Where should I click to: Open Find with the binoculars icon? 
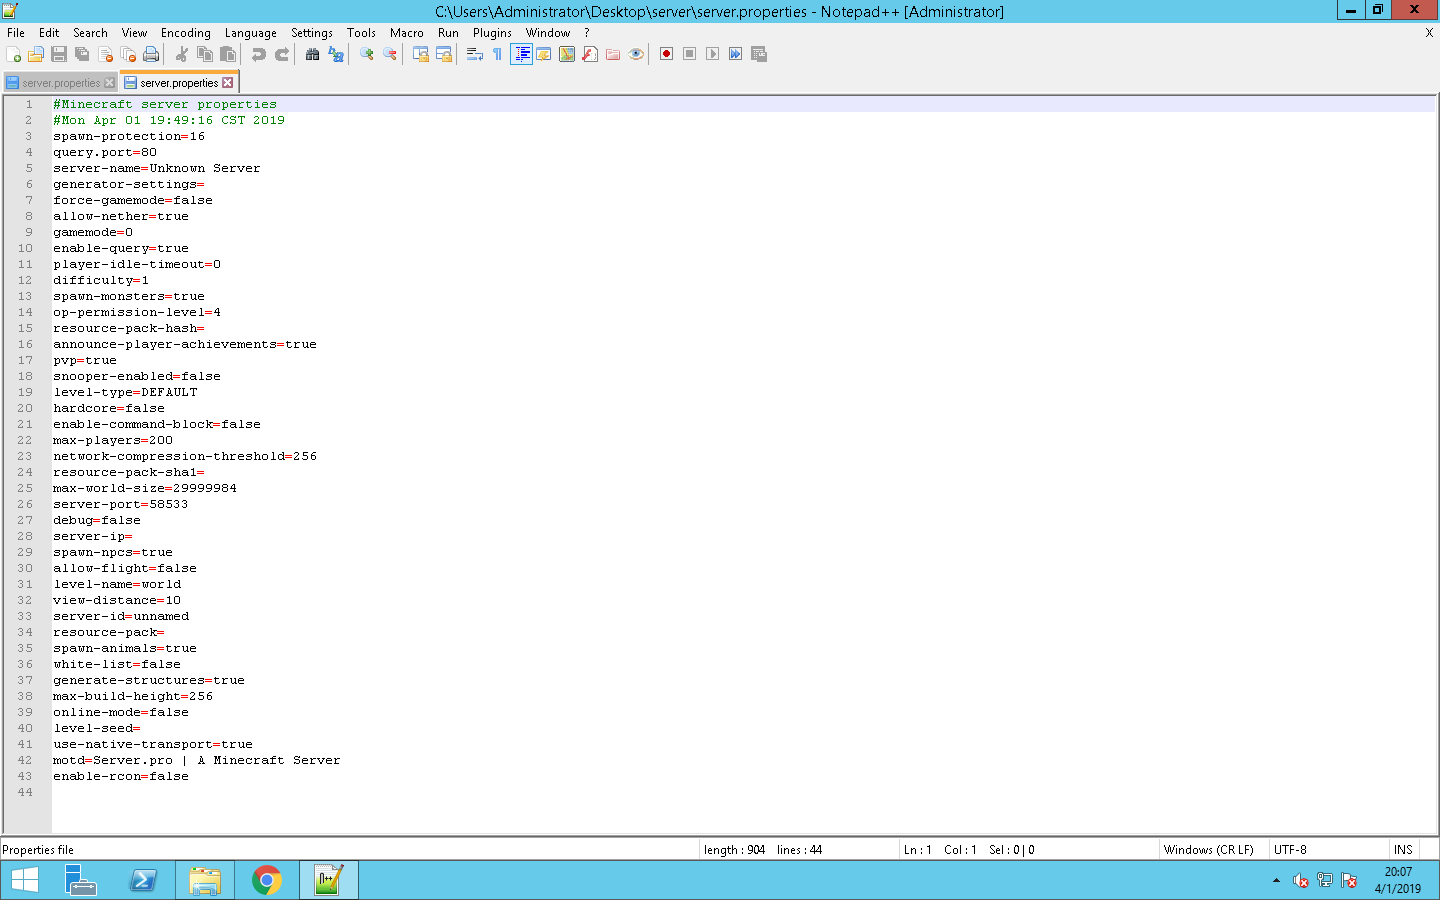tap(313, 54)
